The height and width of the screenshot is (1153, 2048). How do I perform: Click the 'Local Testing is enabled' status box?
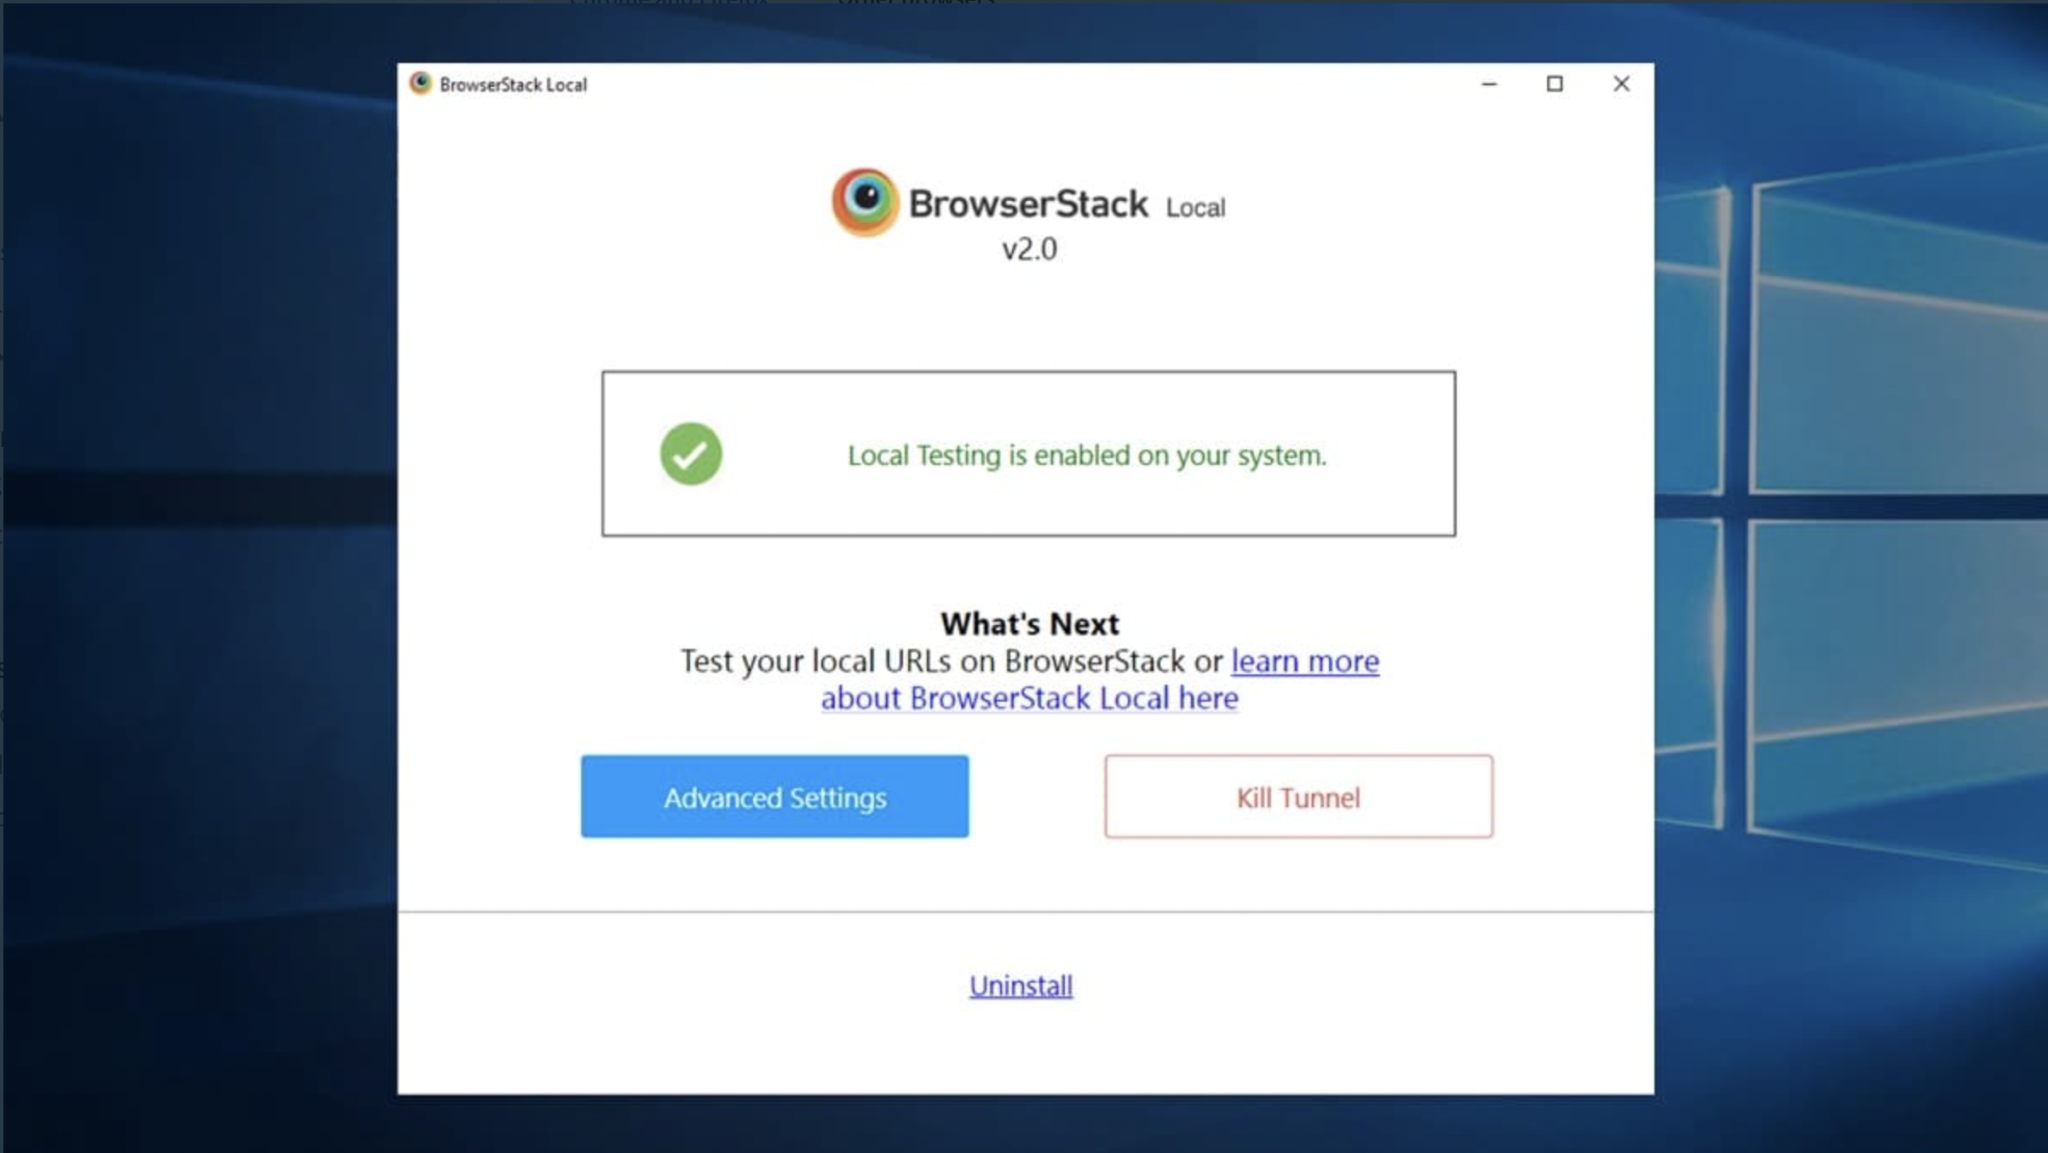click(1028, 454)
